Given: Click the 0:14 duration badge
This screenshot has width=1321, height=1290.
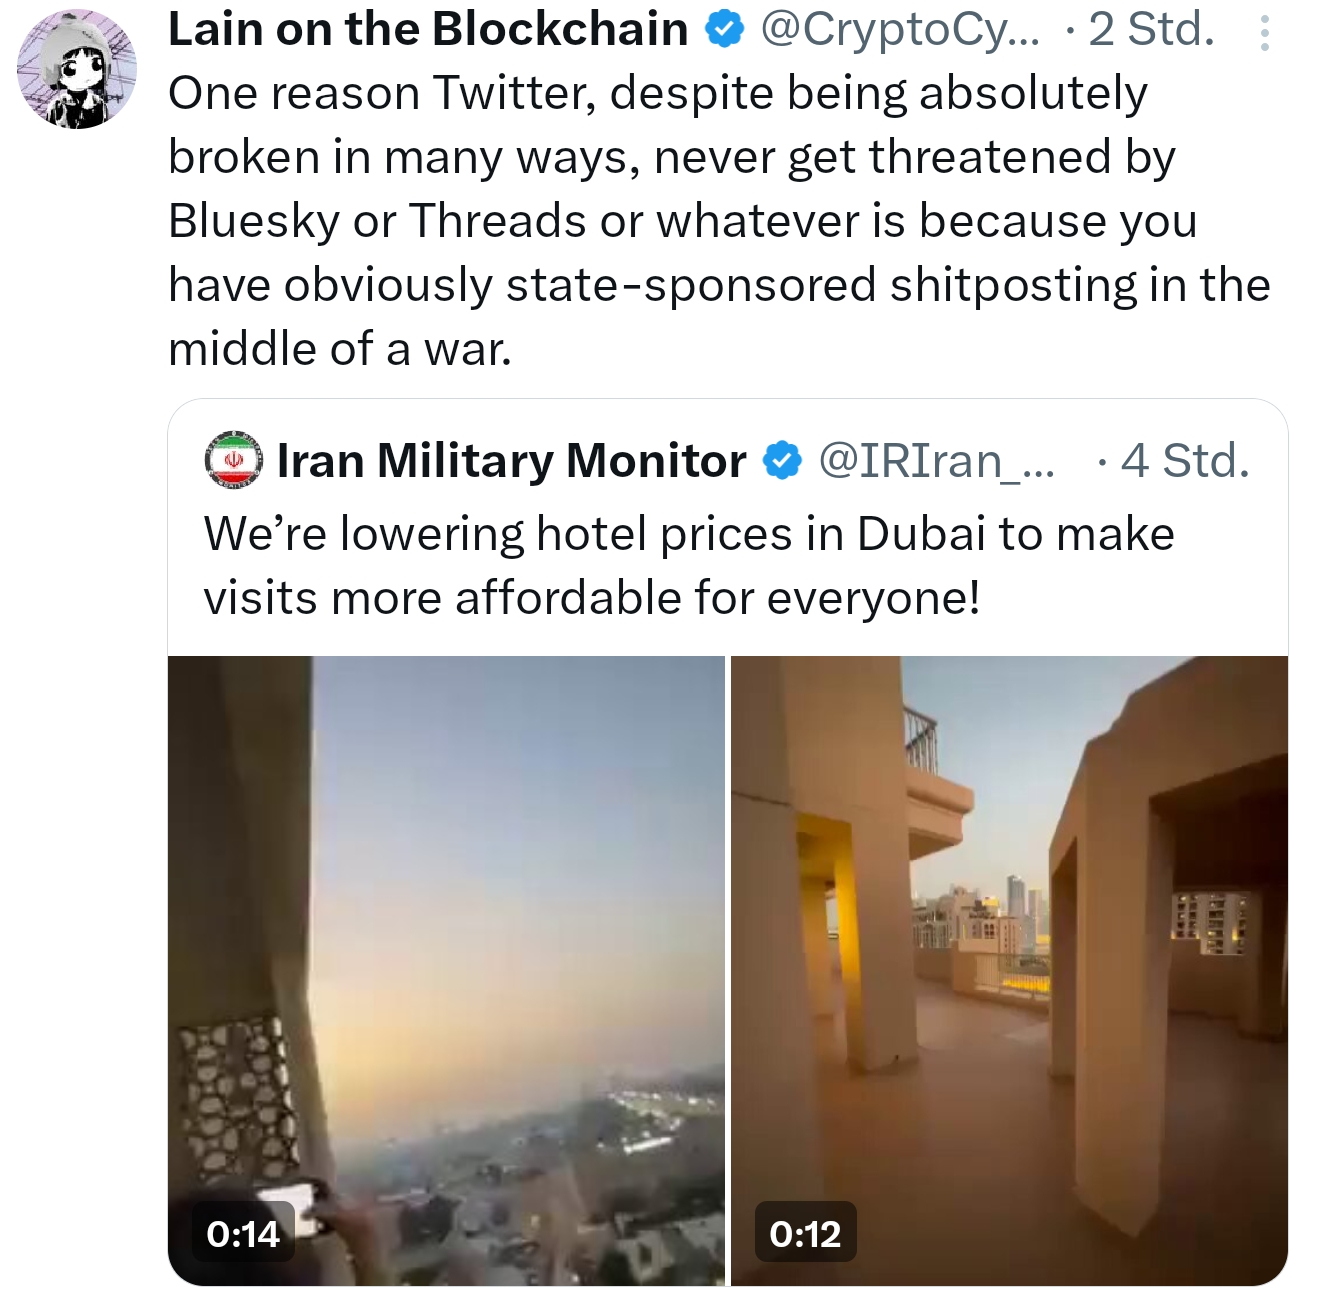Looking at the screenshot, I should (243, 1234).
